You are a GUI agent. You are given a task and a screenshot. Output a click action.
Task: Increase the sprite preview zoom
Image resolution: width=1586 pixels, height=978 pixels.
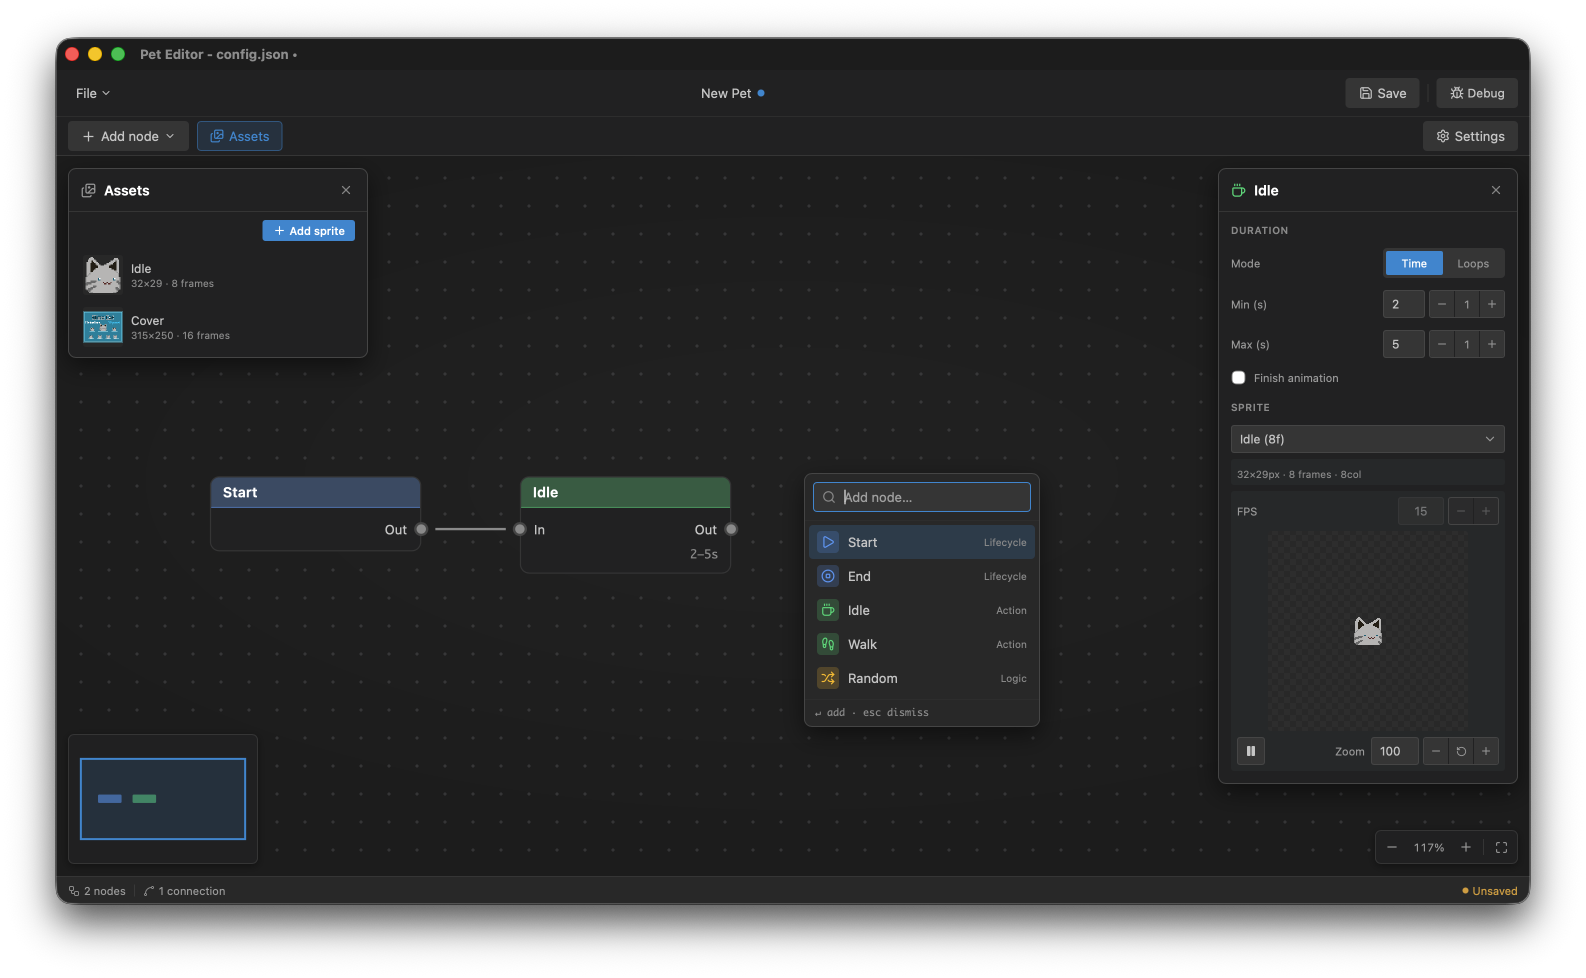(1486, 751)
